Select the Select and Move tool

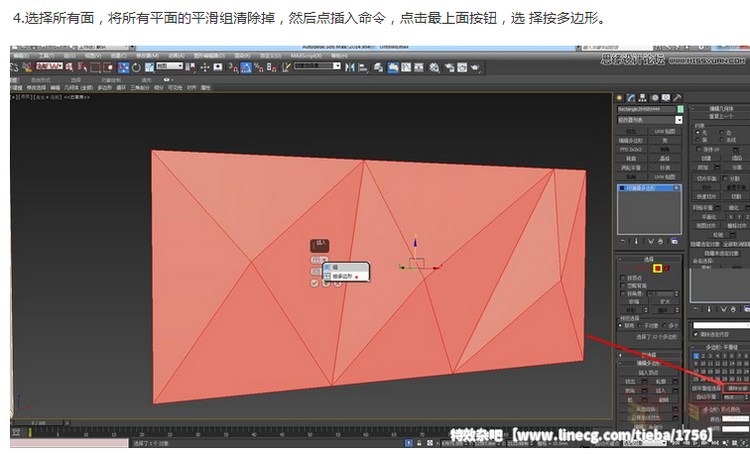[x=123, y=67]
